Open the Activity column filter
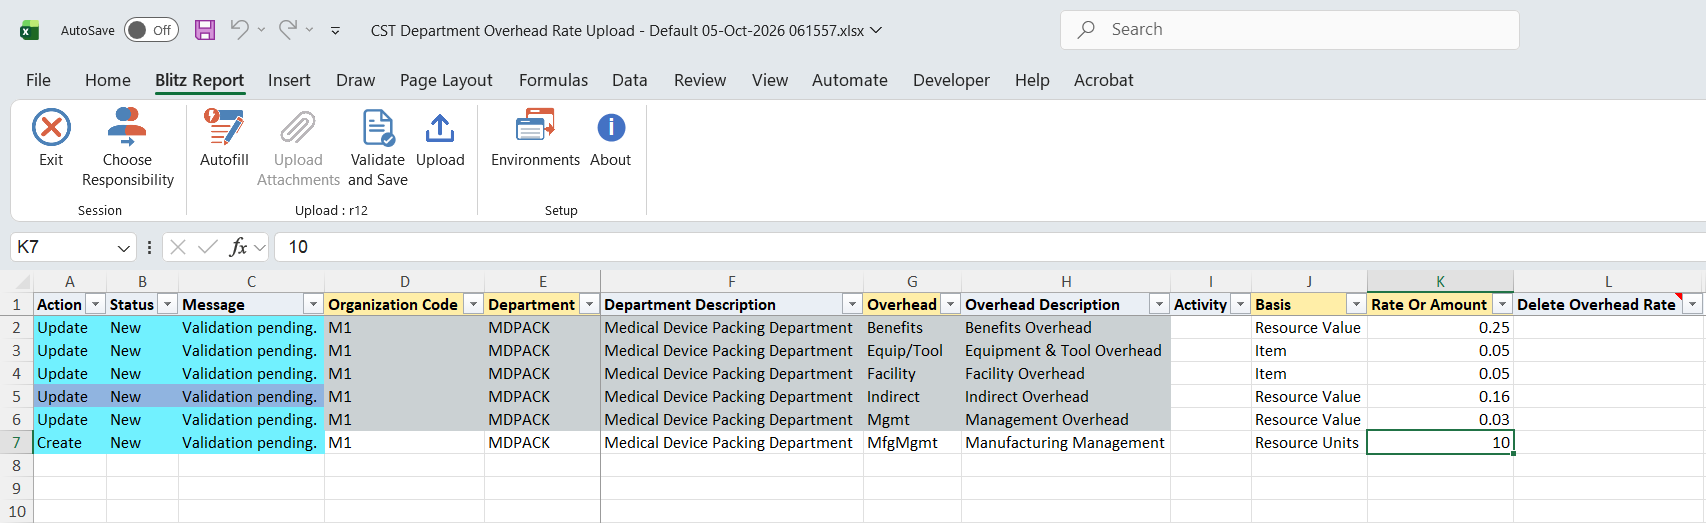This screenshot has width=1706, height=523. pyautogui.click(x=1240, y=304)
